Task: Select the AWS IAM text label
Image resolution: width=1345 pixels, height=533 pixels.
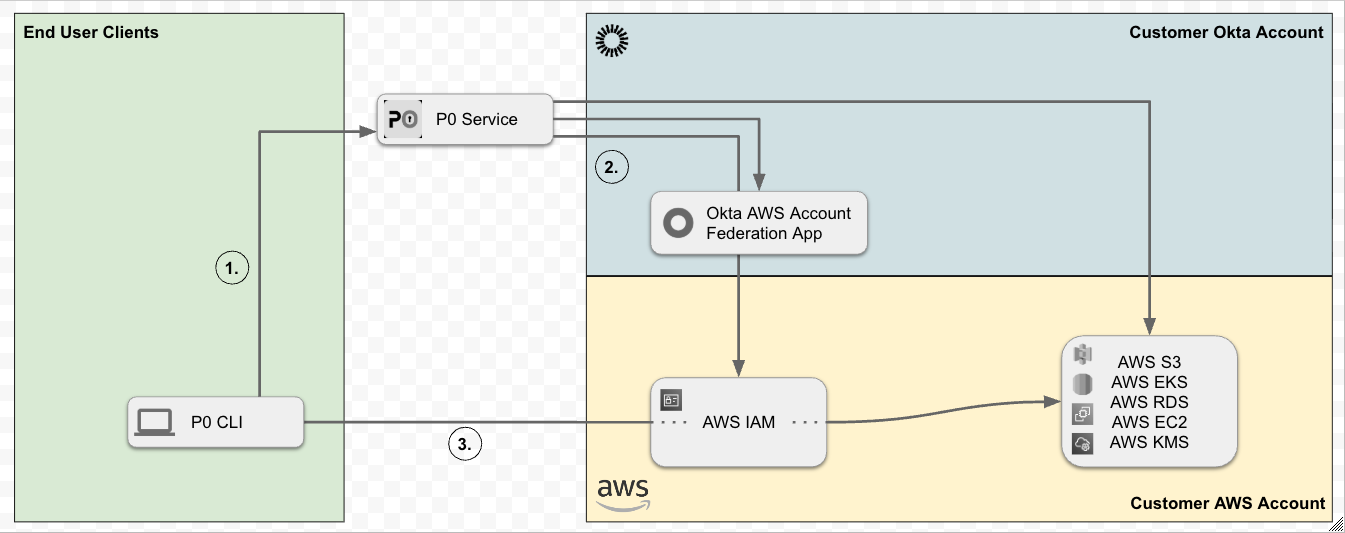Action: pyautogui.click(x=738, y=422)
